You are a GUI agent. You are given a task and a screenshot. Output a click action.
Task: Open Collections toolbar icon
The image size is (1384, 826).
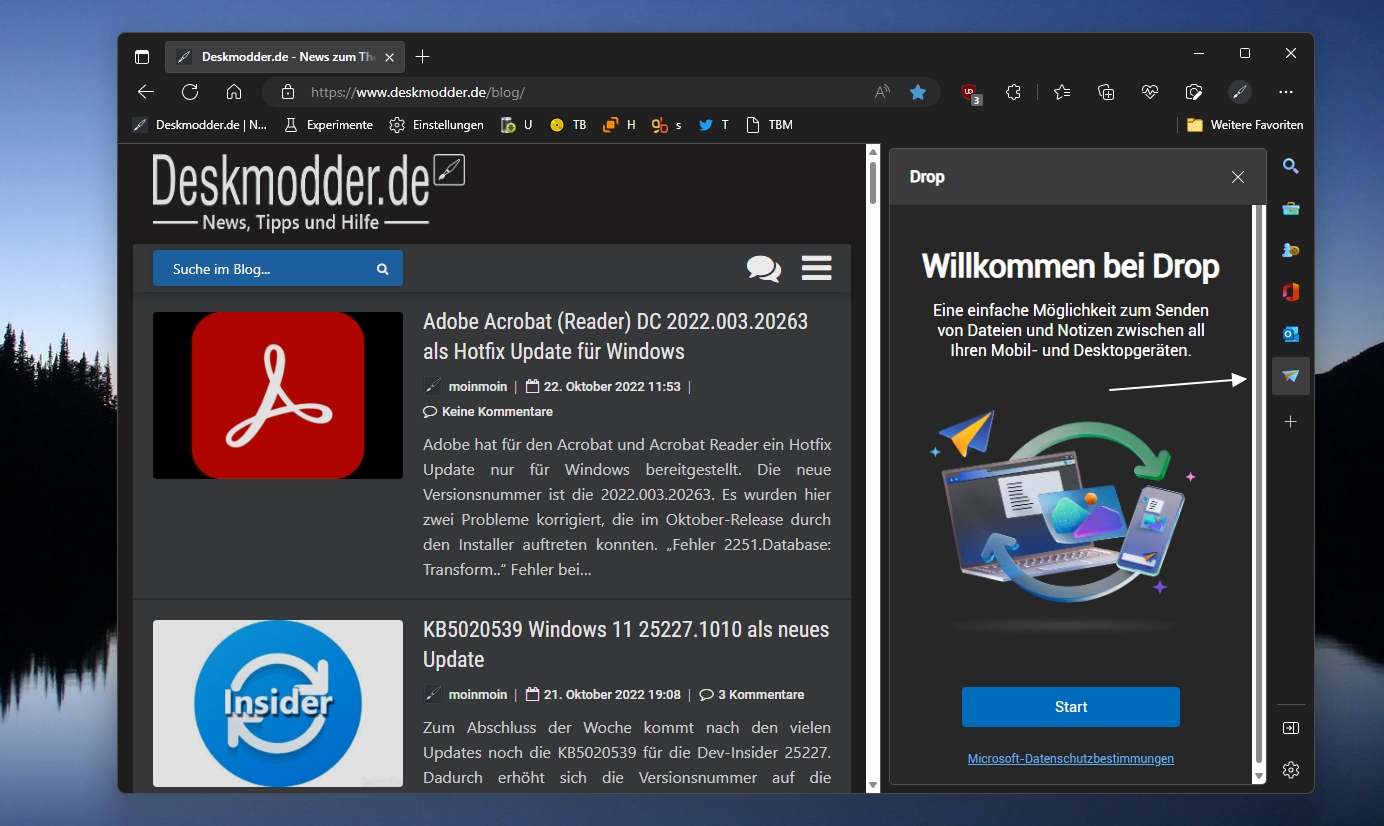point(1106,92)
